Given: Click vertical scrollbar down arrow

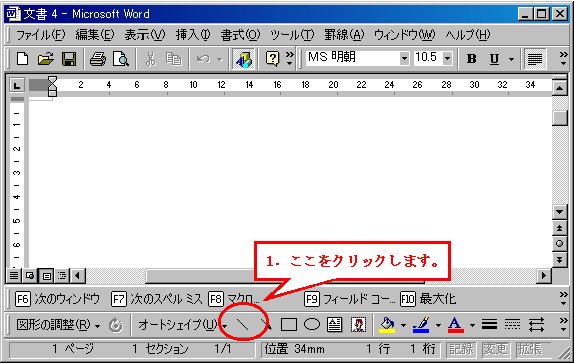Looking at the screenshot, I should [x=559, y=212].
